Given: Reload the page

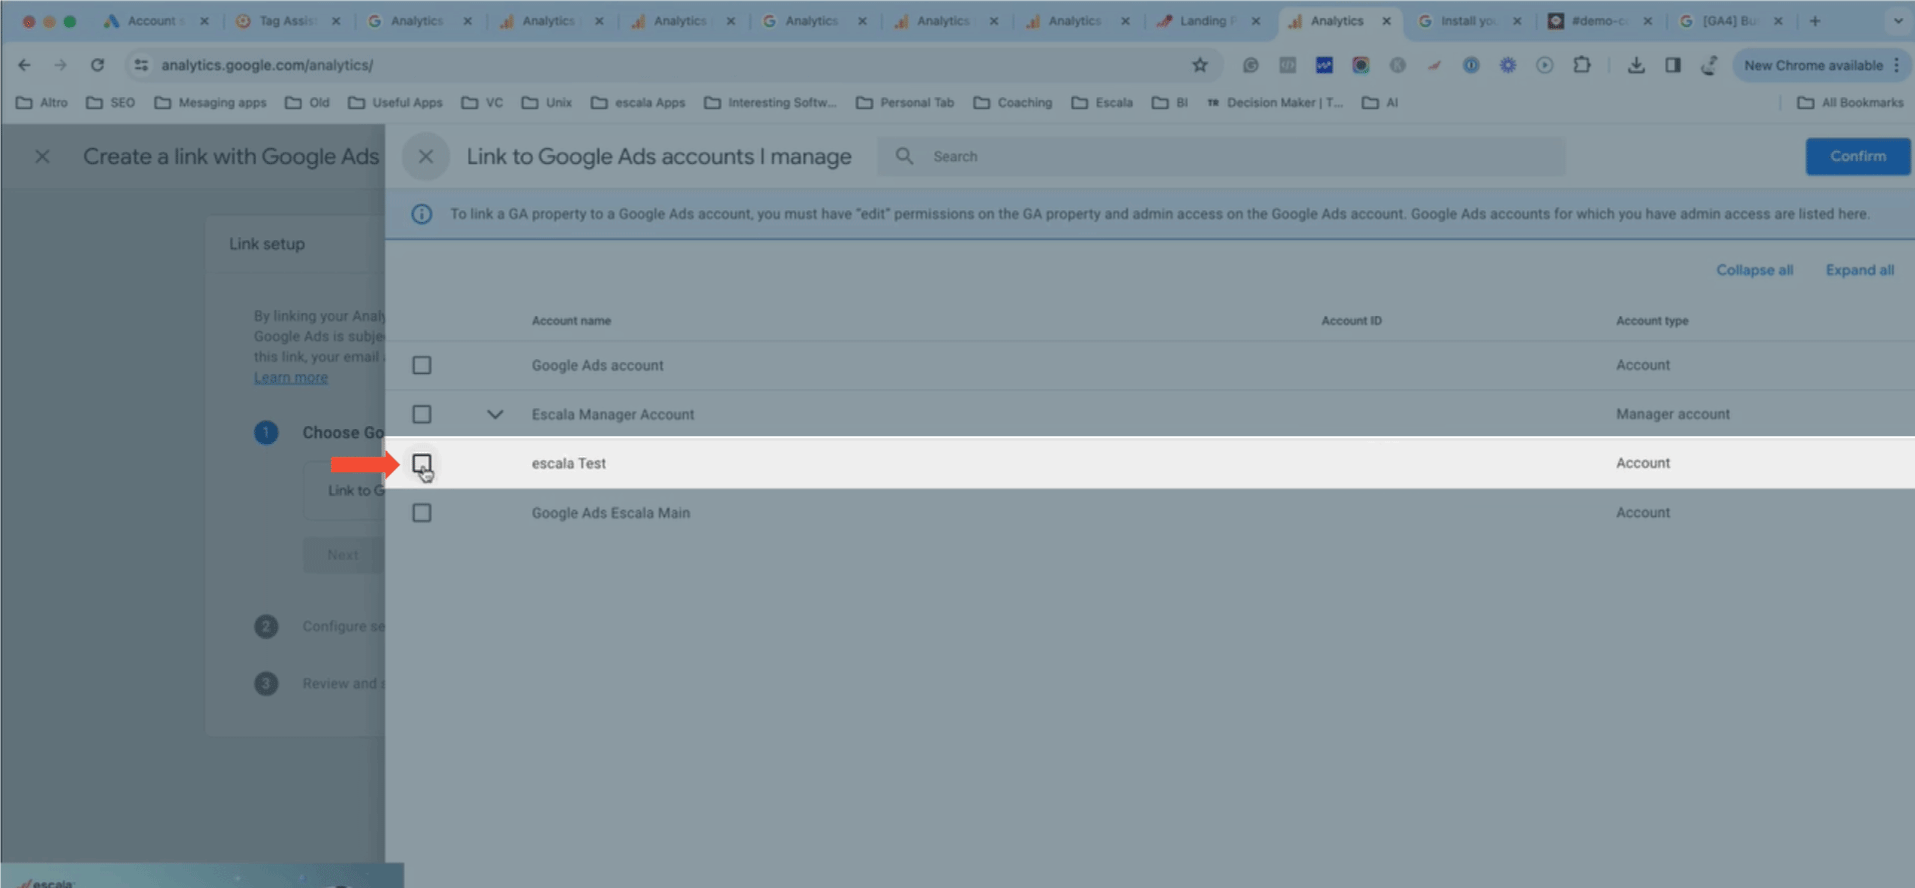Looking at the screenshot, I should pyautogui.click(x=97, y=65).
